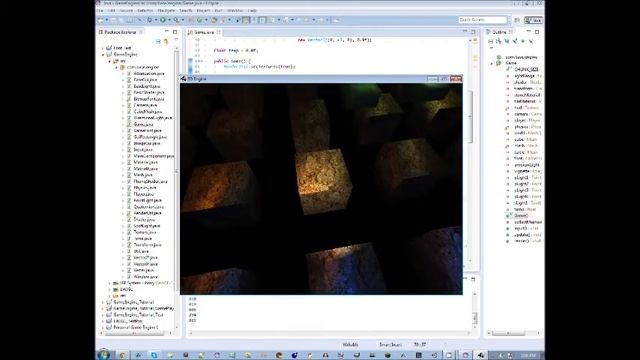
Task: Select Camera.java in Package Explorer
Action: tap(145, 105)
